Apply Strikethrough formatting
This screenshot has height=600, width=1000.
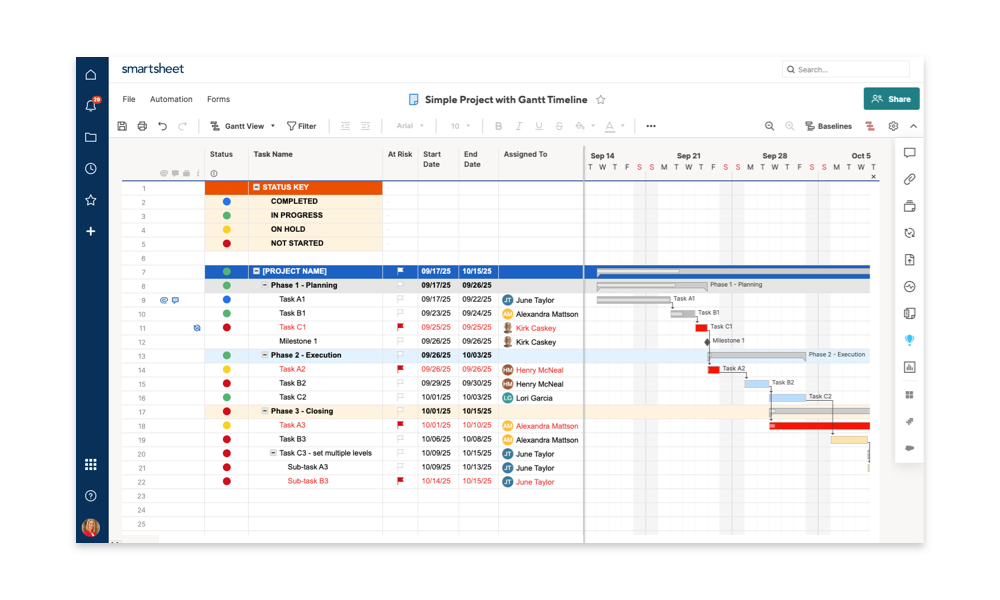(x=559, y=126)
